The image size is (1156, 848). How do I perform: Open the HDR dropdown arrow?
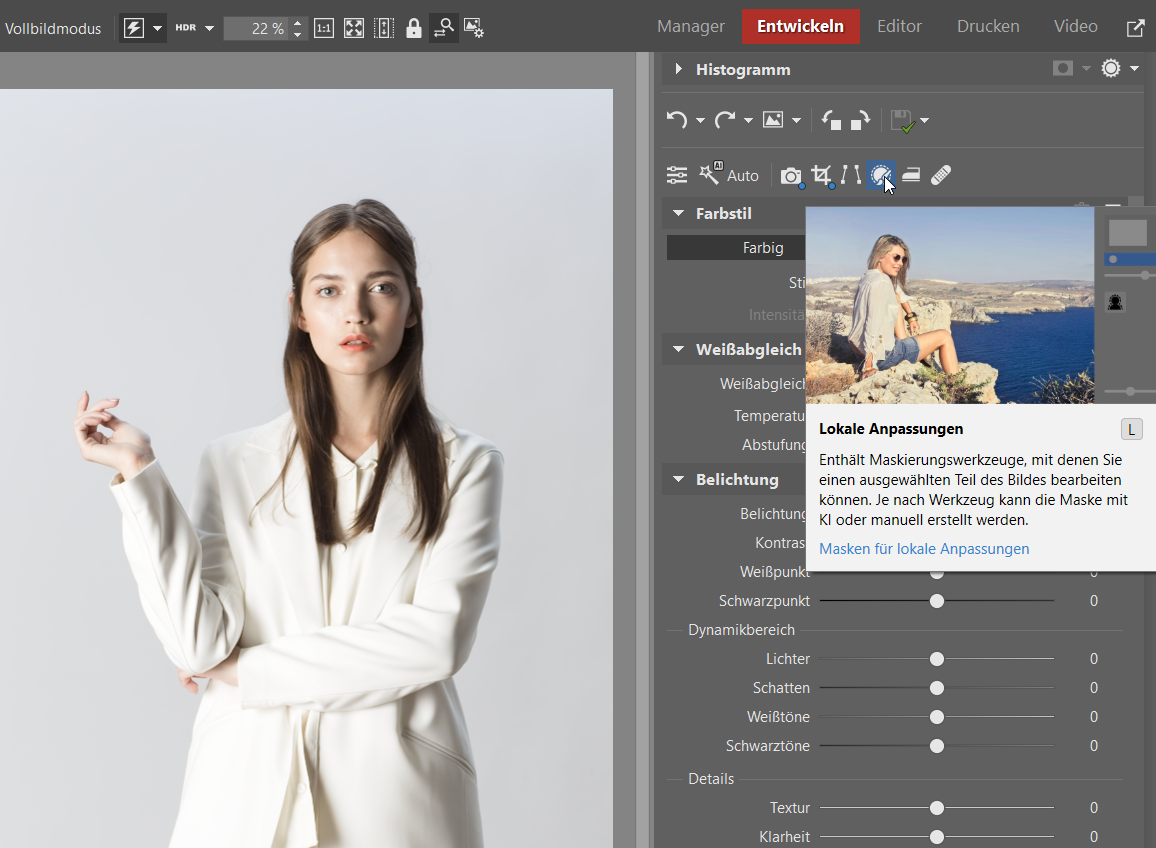click(x=209, y=28)
